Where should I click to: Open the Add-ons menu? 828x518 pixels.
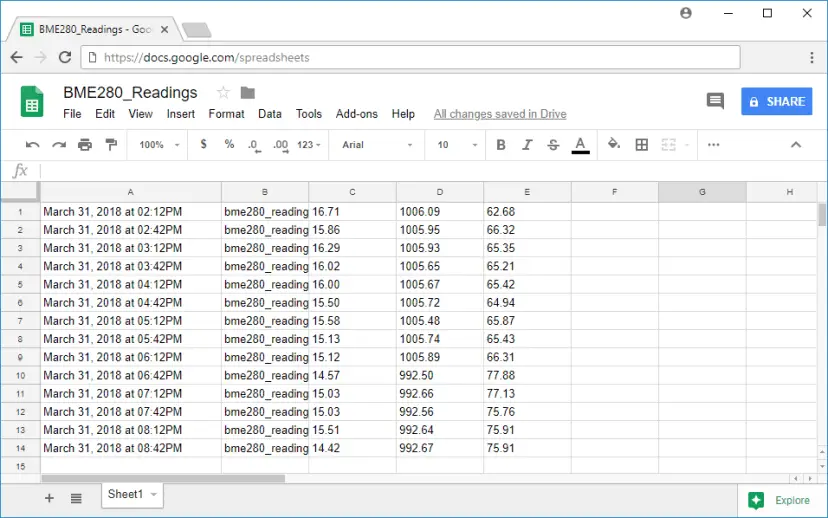pos(356,114)
